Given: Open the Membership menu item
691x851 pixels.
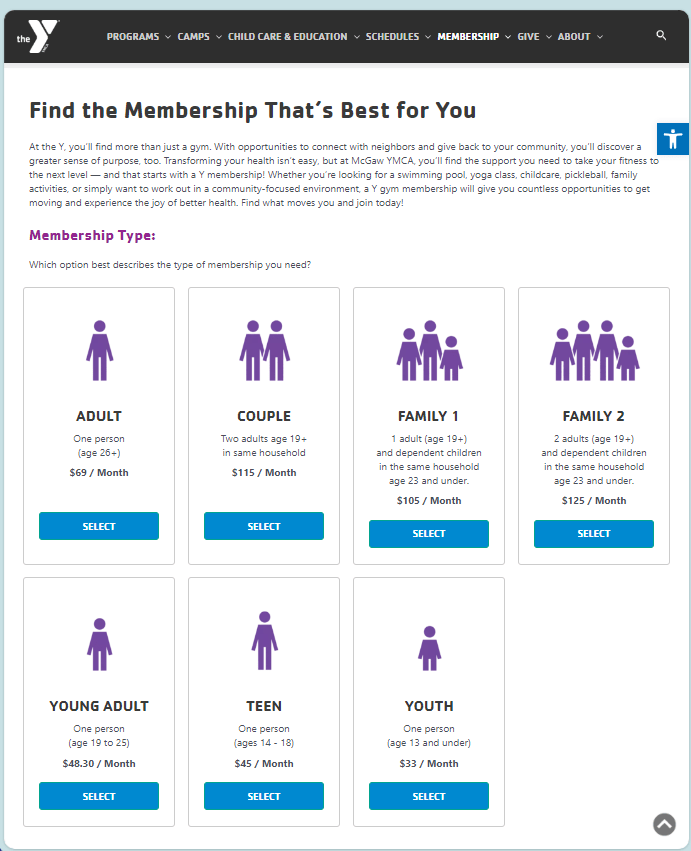Looking at the screenshot, I should point(473,37).
